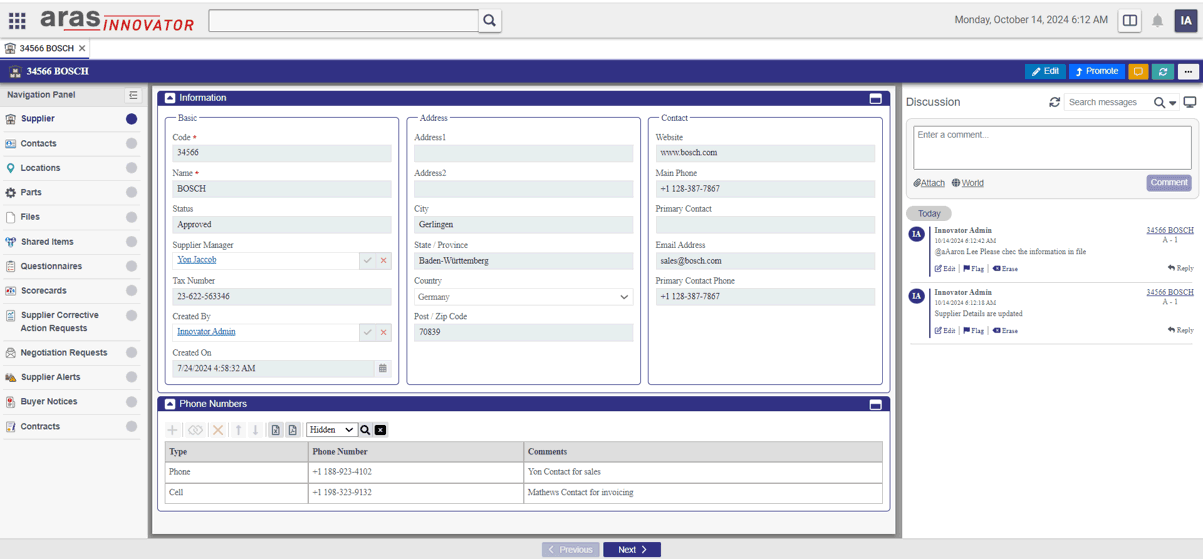Toggle the status dot next to Files

coord(131,216)
